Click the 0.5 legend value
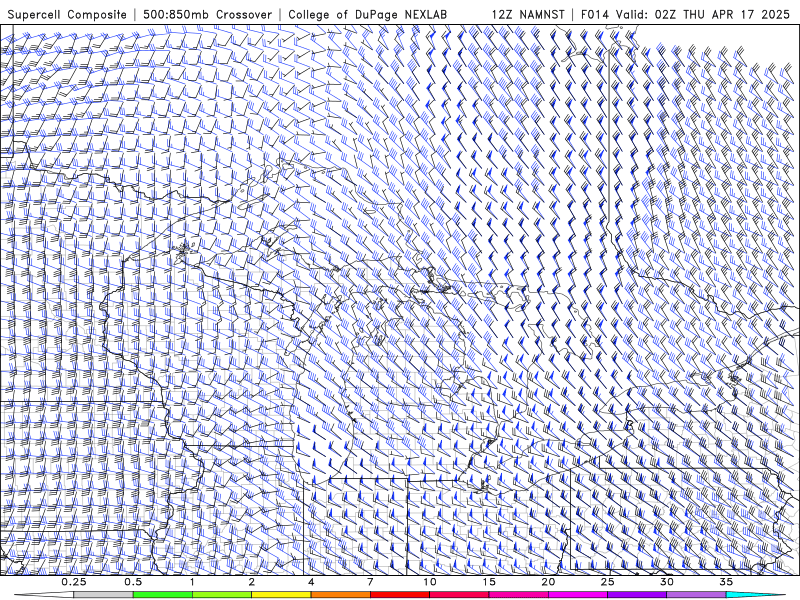This screenshot has height=600, width=800. coord(133,582)
